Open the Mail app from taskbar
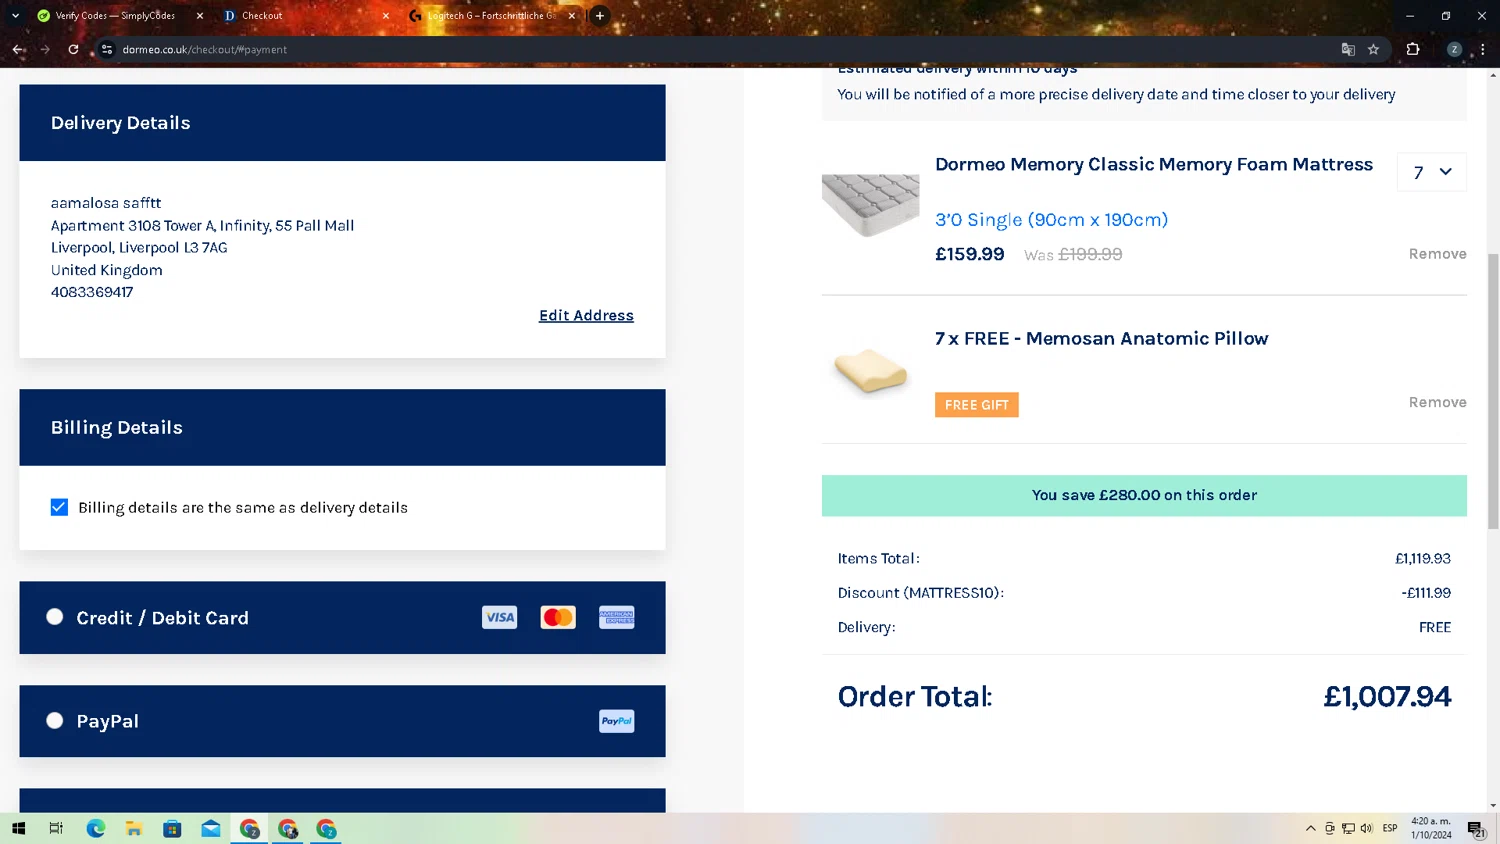Viewport: 1500px width, 844px height. (211, 828)
